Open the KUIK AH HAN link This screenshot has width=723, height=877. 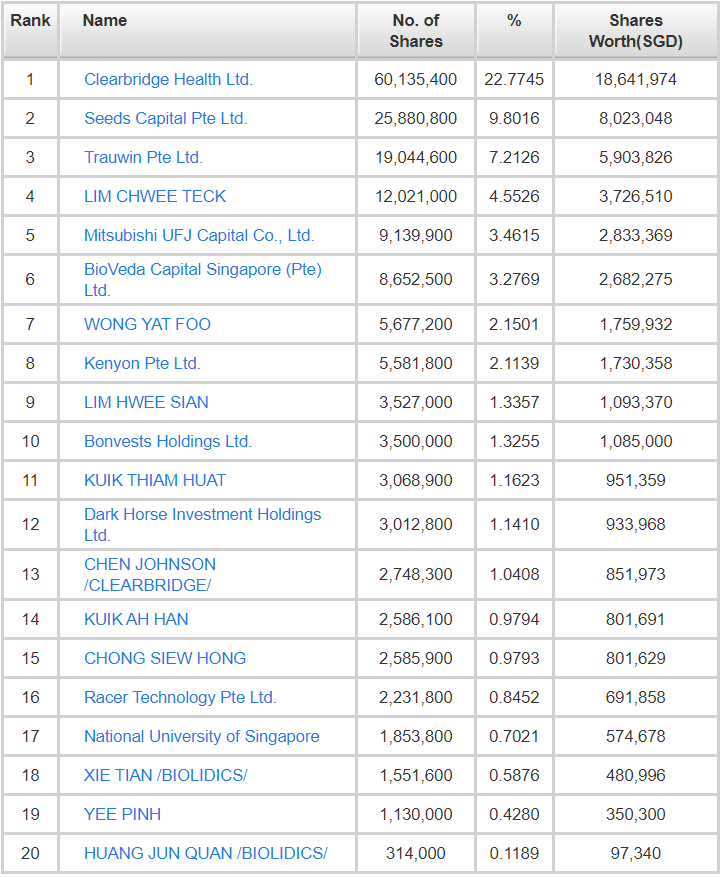tap(136, 620)
